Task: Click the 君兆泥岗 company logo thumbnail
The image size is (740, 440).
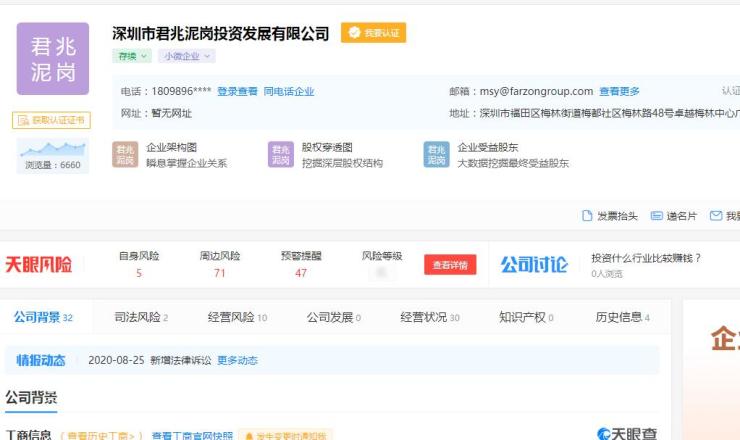Action: [53, 59]
